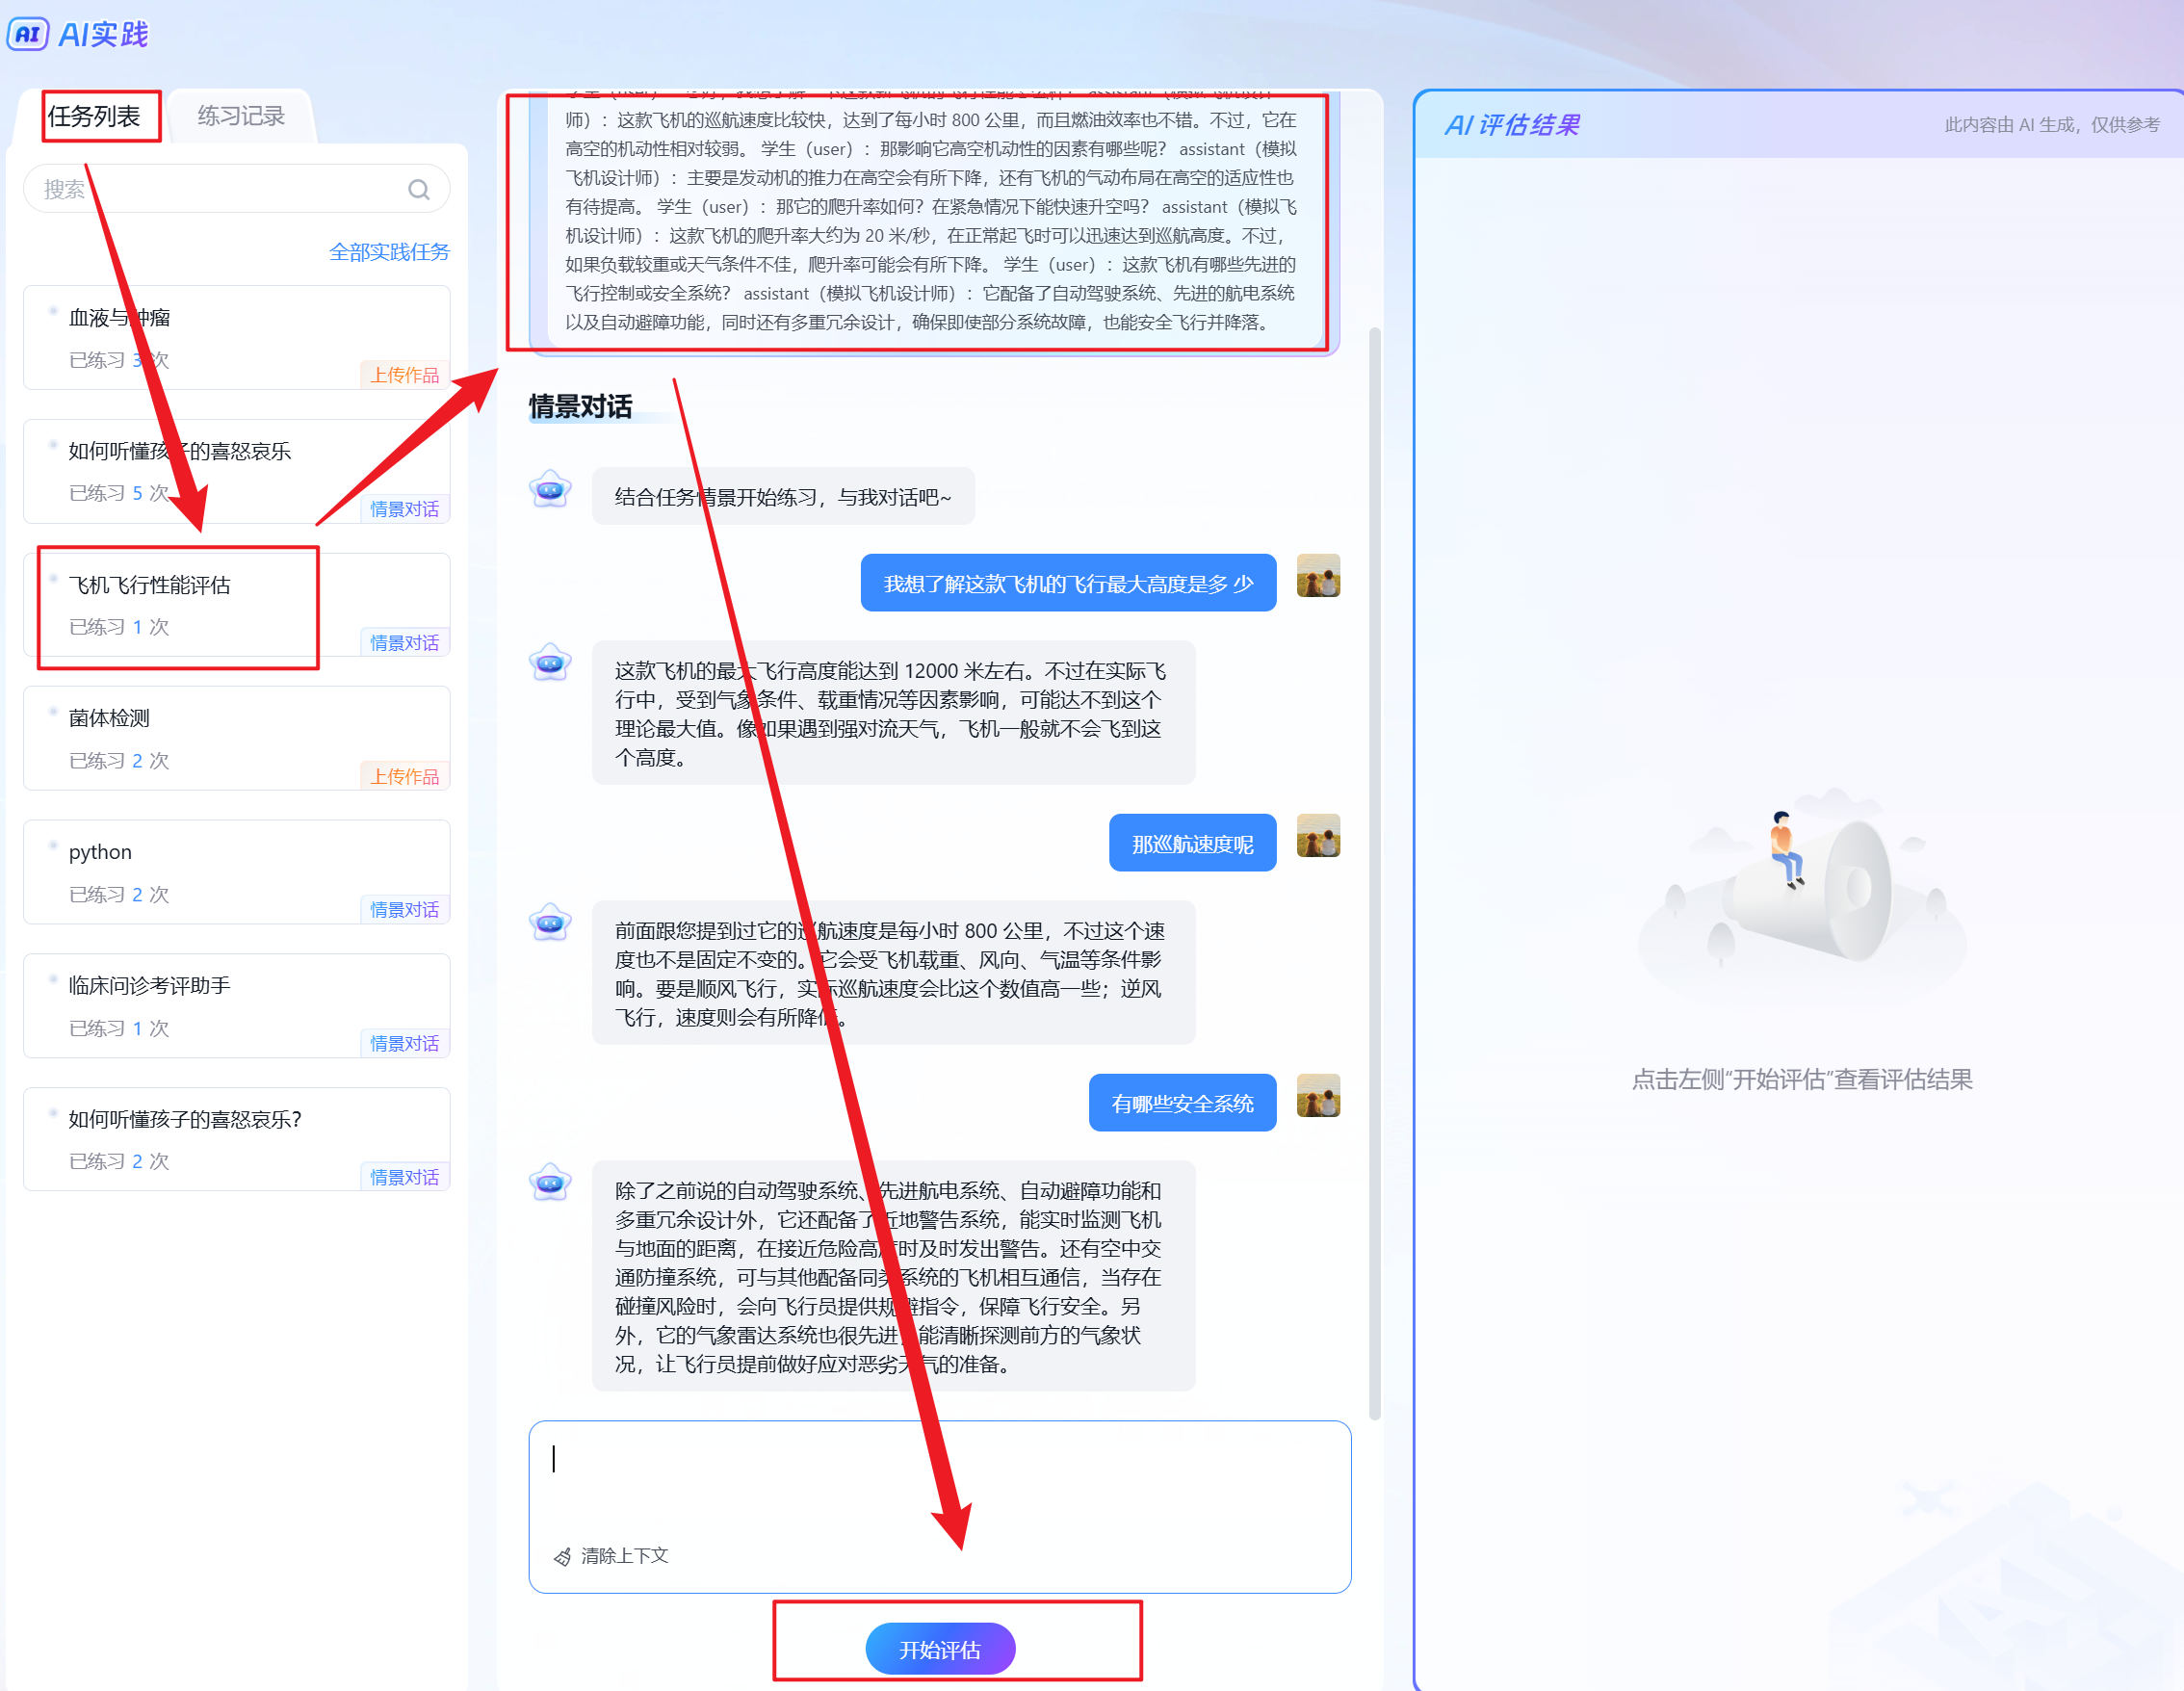
Task: Click the bot avatar beside the greeting message
Action: 550,490
